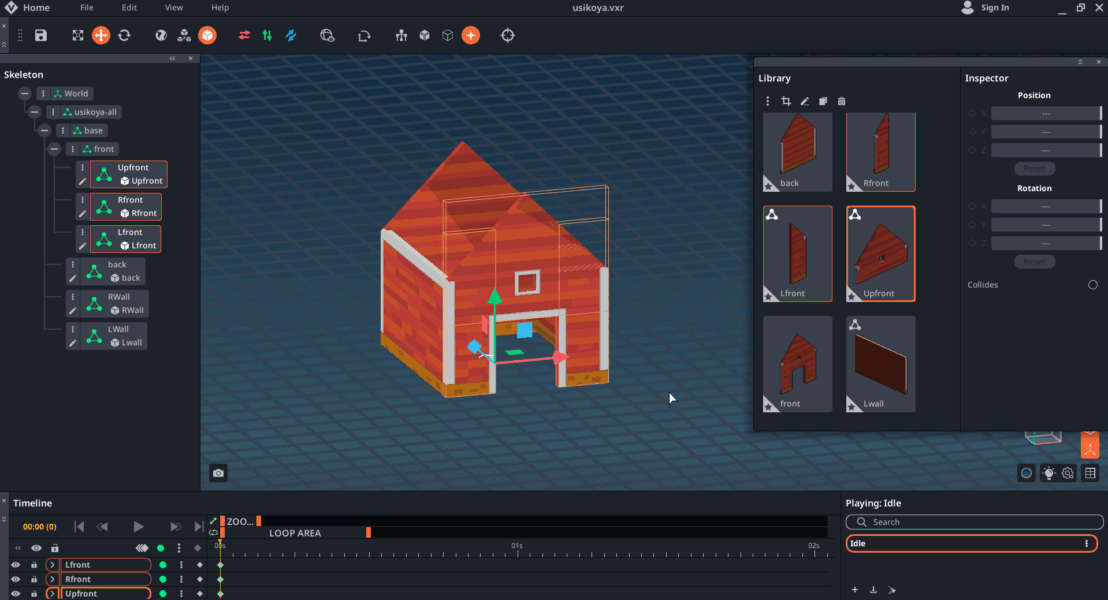Toggle all-tracks lock in timeline header

click(54, 548)
